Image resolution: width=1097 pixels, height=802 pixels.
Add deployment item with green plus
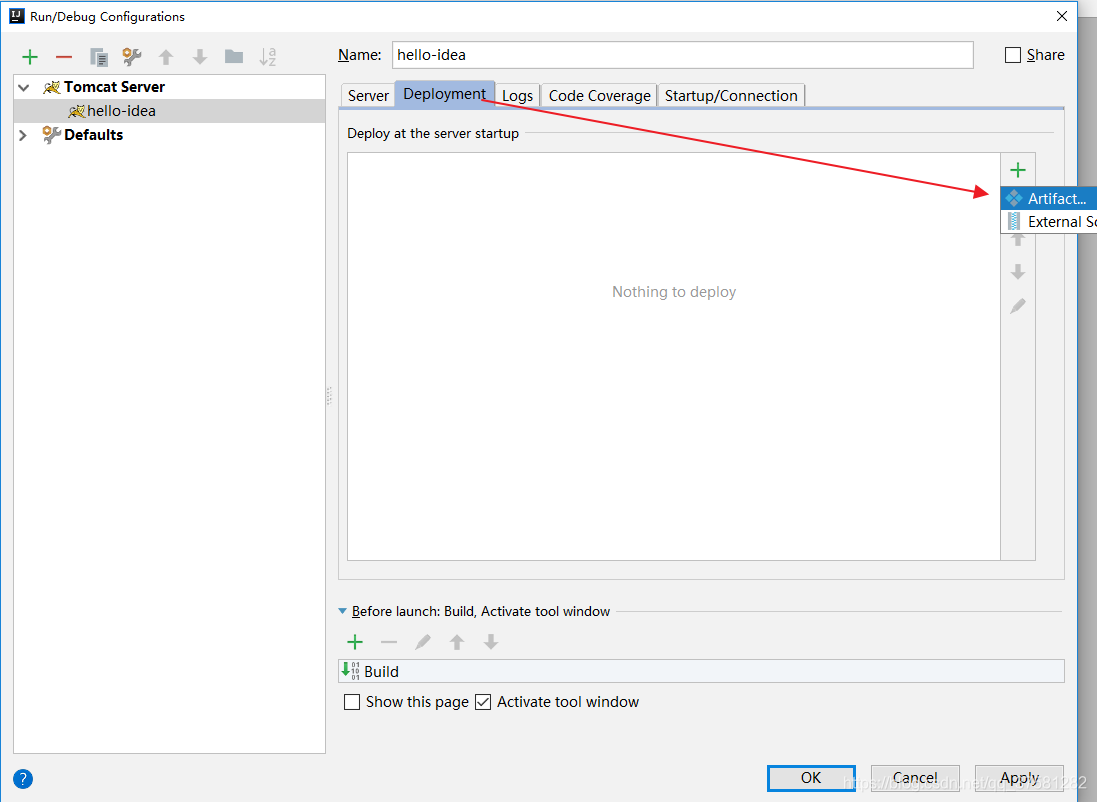[1018, 170]
